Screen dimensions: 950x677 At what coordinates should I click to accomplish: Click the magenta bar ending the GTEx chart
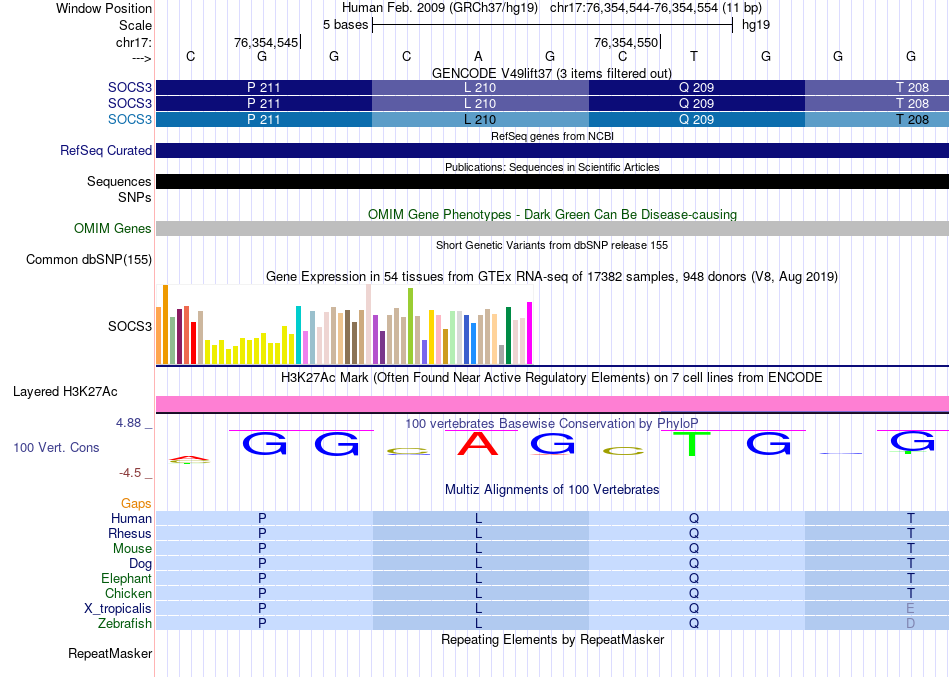(530, 333)
